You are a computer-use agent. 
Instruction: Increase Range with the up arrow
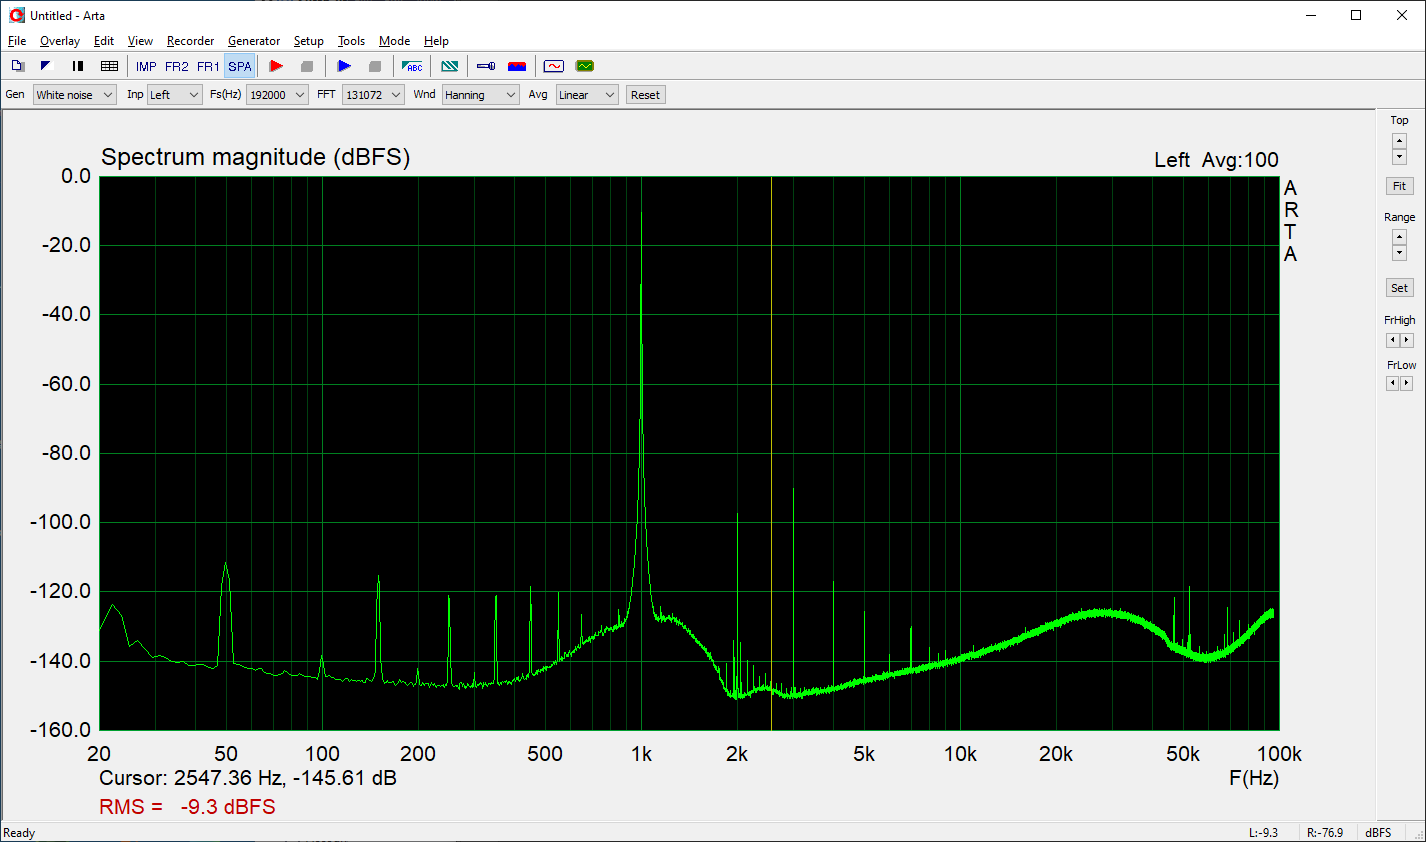click(x=1399, y=237)
